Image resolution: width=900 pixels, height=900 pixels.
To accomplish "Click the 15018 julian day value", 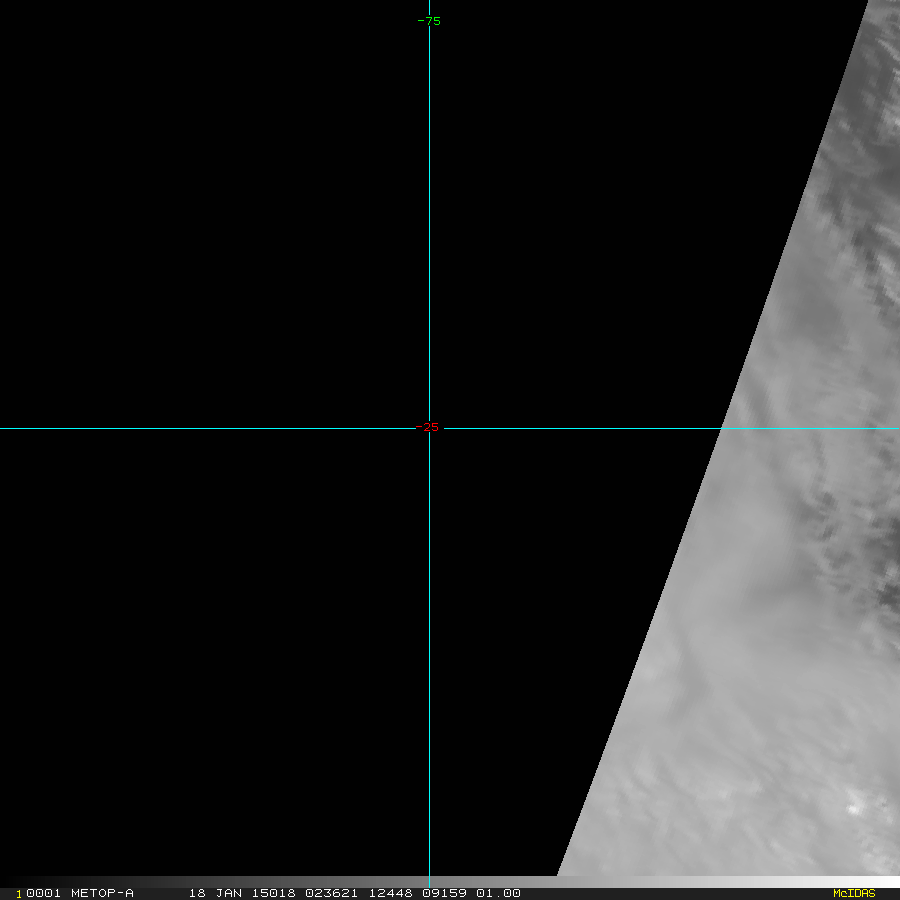I will coord(265,893).
